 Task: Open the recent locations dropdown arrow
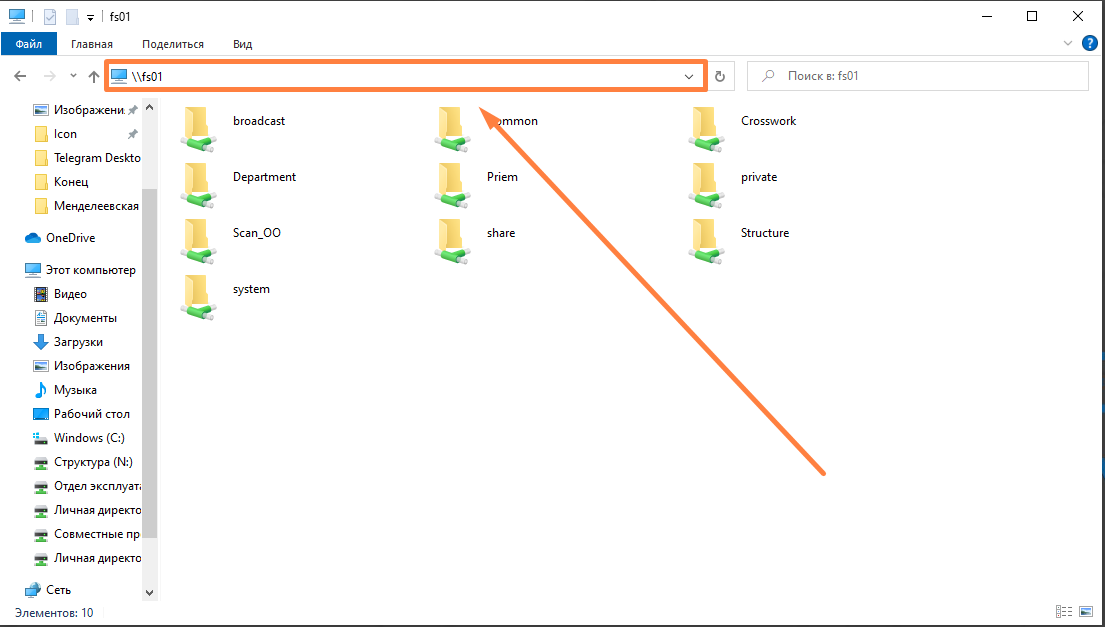tap(73, 76)
